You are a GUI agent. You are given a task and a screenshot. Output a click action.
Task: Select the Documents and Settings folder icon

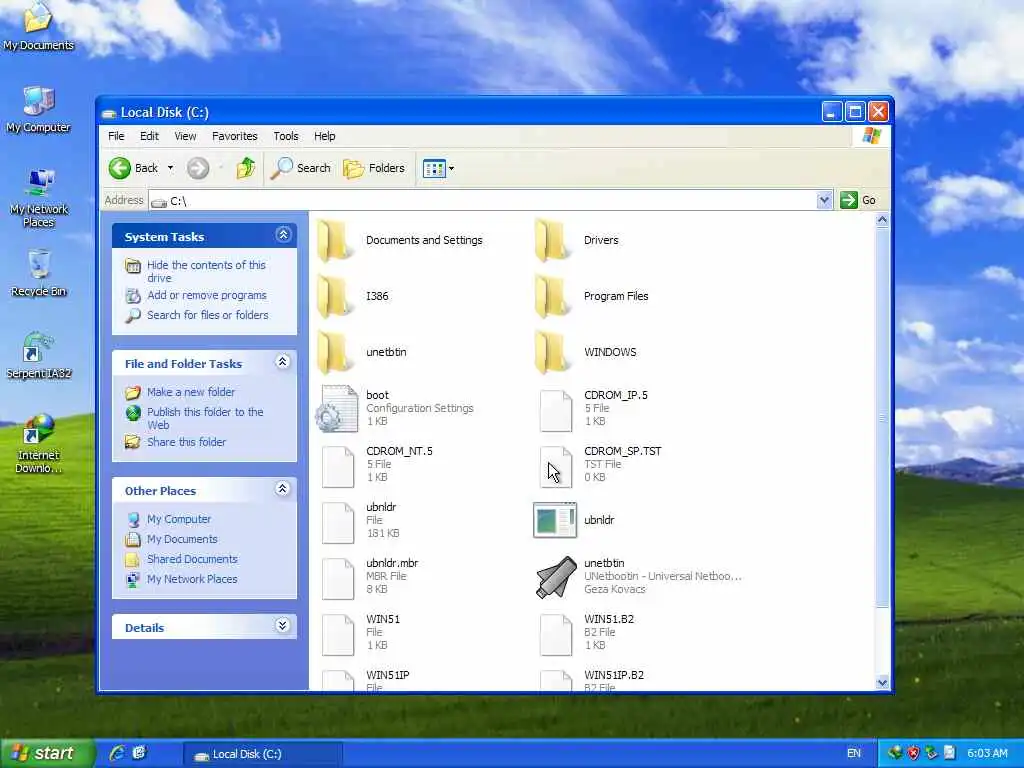point(334,240)
